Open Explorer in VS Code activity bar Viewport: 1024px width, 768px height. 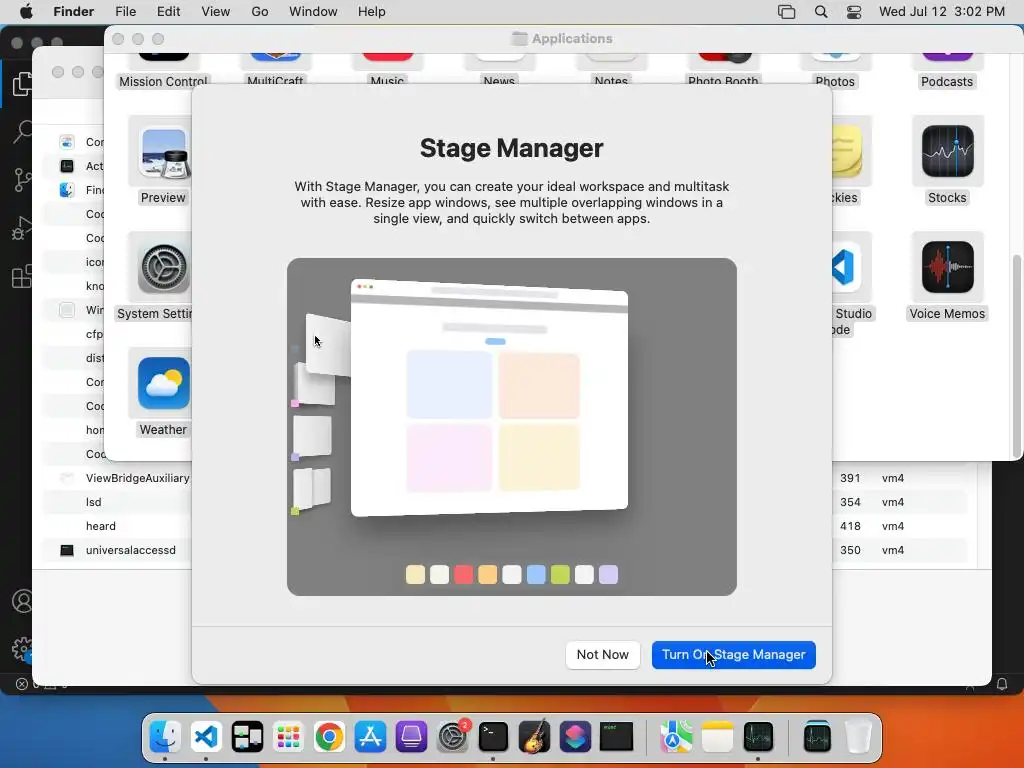pyautogui.click(x=22, y=84)
